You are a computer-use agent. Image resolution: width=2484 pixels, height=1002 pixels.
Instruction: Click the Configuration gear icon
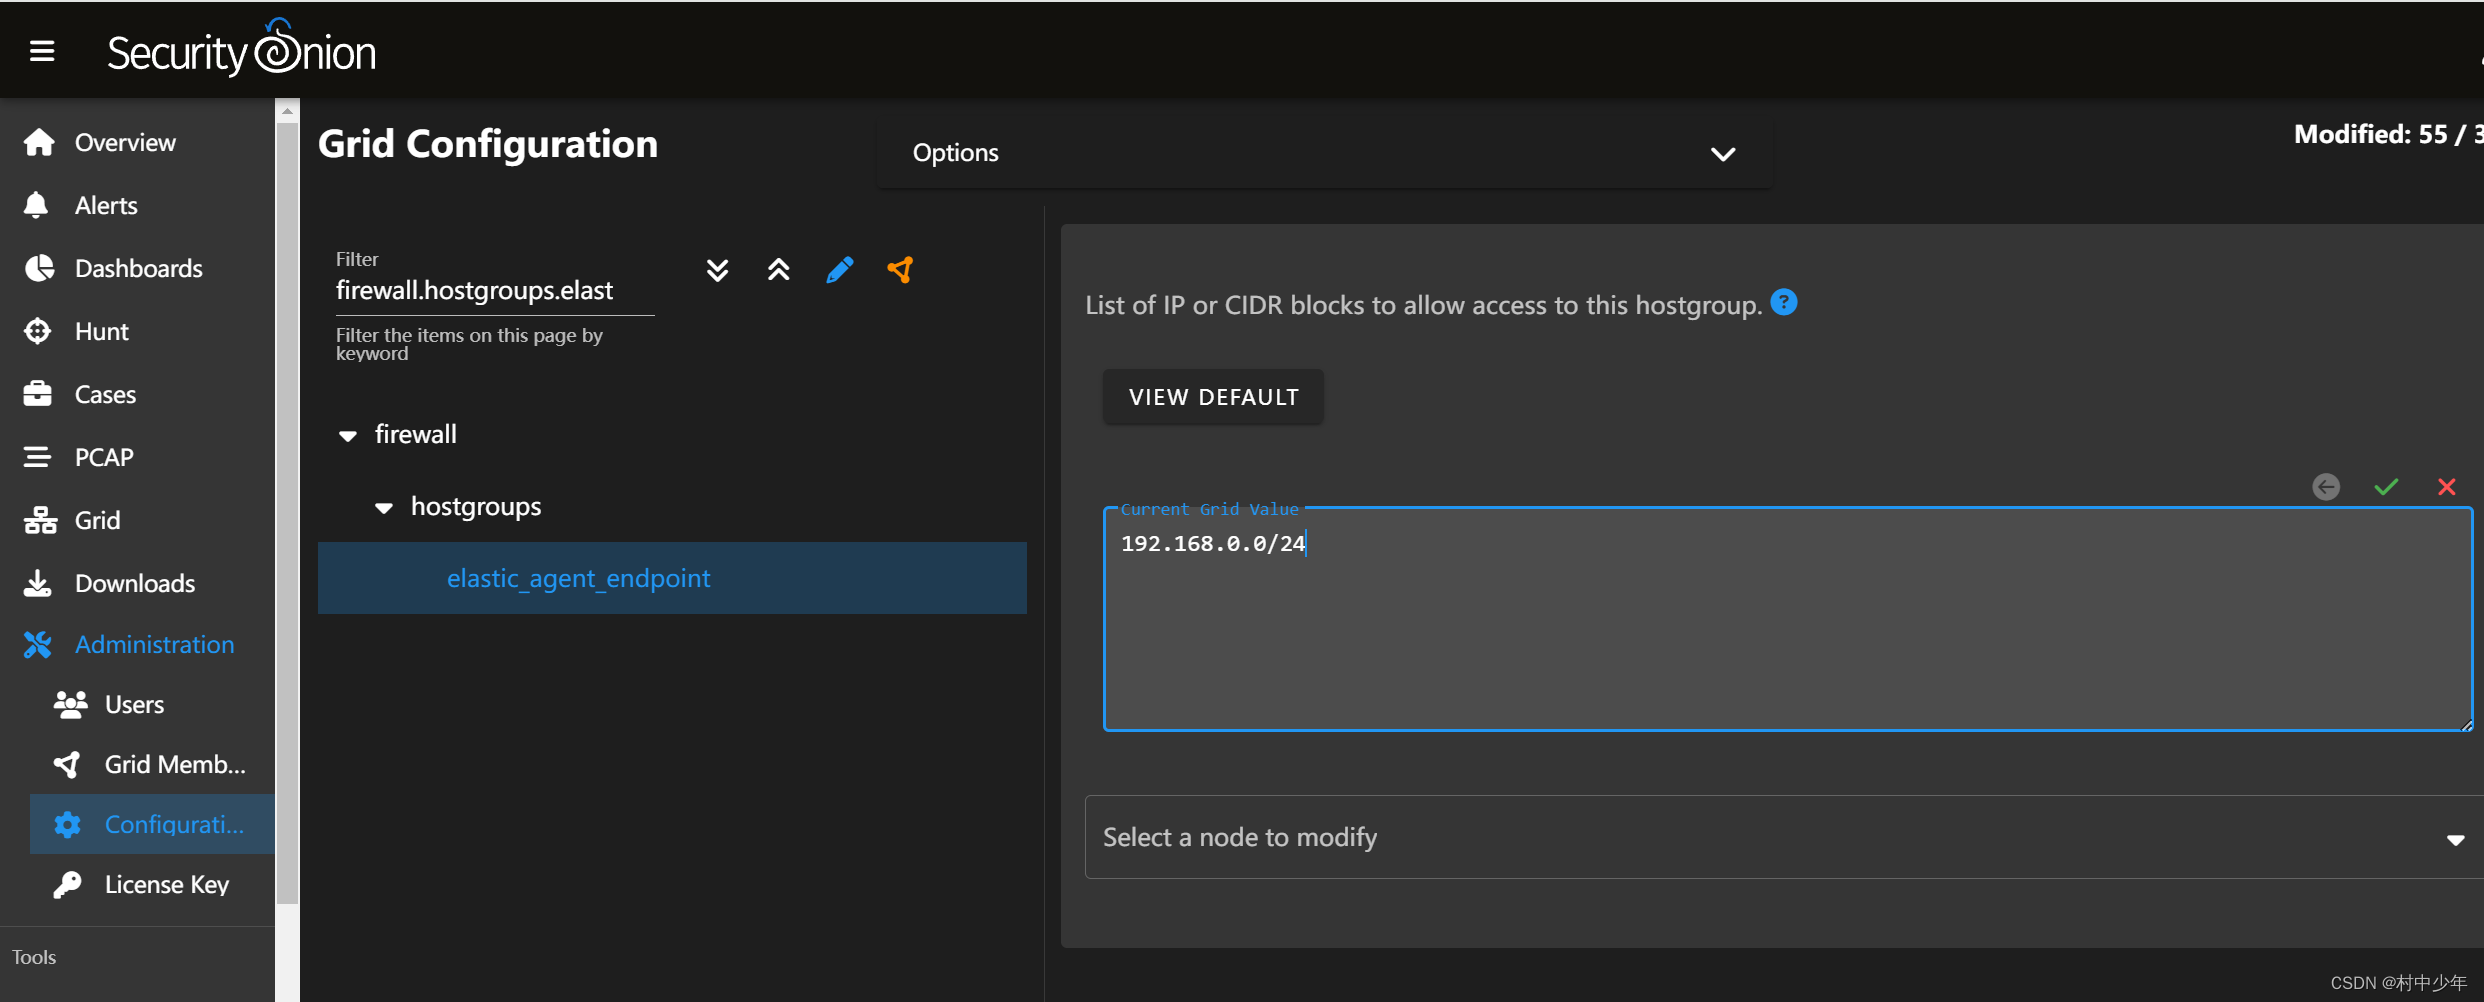coord(67,825)
